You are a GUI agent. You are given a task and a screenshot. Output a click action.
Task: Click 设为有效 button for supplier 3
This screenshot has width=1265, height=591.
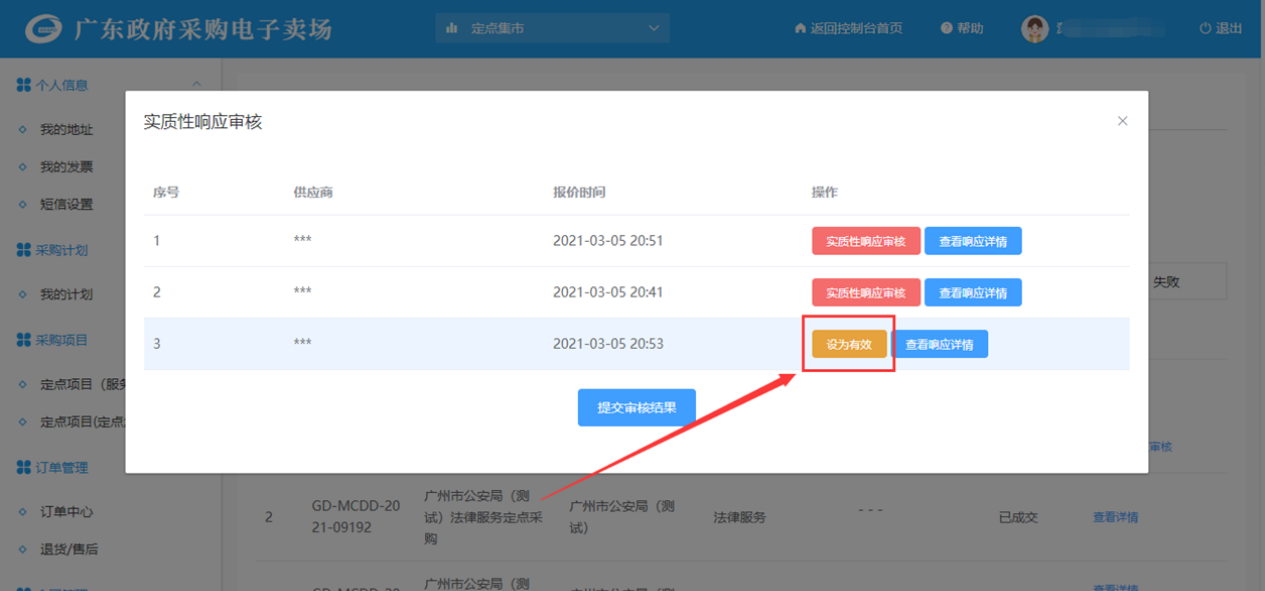[849, 344]
